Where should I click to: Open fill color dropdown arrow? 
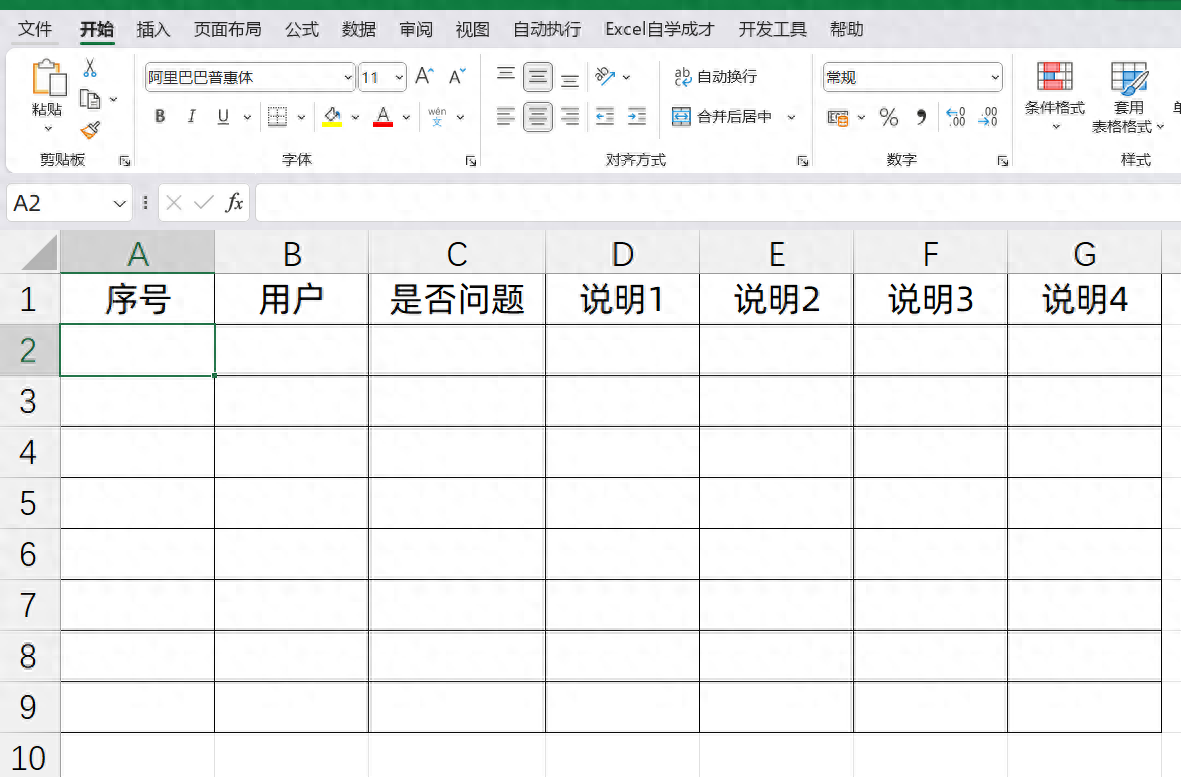355,117
